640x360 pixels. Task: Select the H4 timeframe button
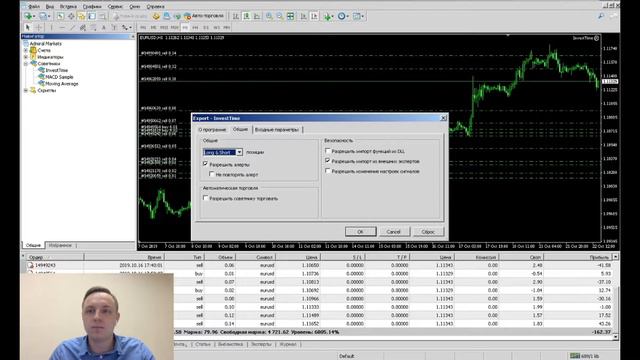click(x=196, y=27)
